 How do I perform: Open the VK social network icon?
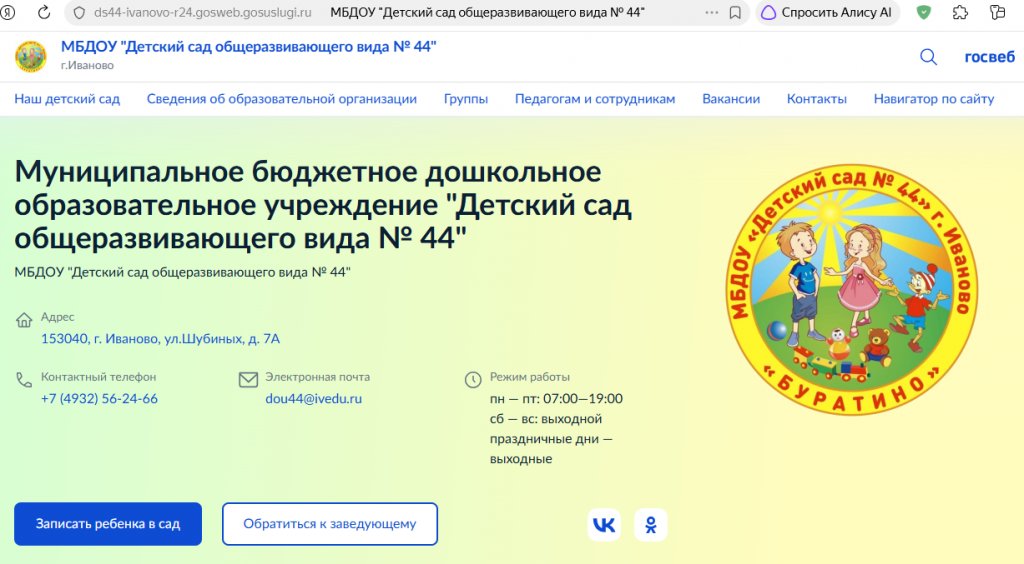click(604, 525)
